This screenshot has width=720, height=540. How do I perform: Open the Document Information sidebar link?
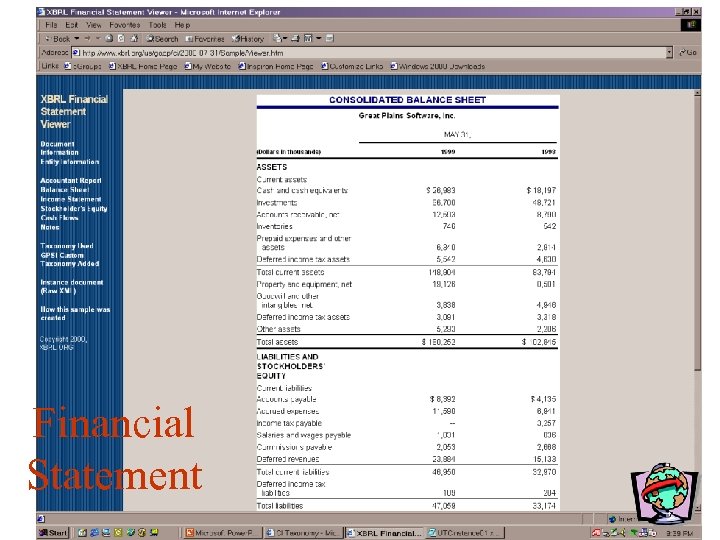(59, 148)
